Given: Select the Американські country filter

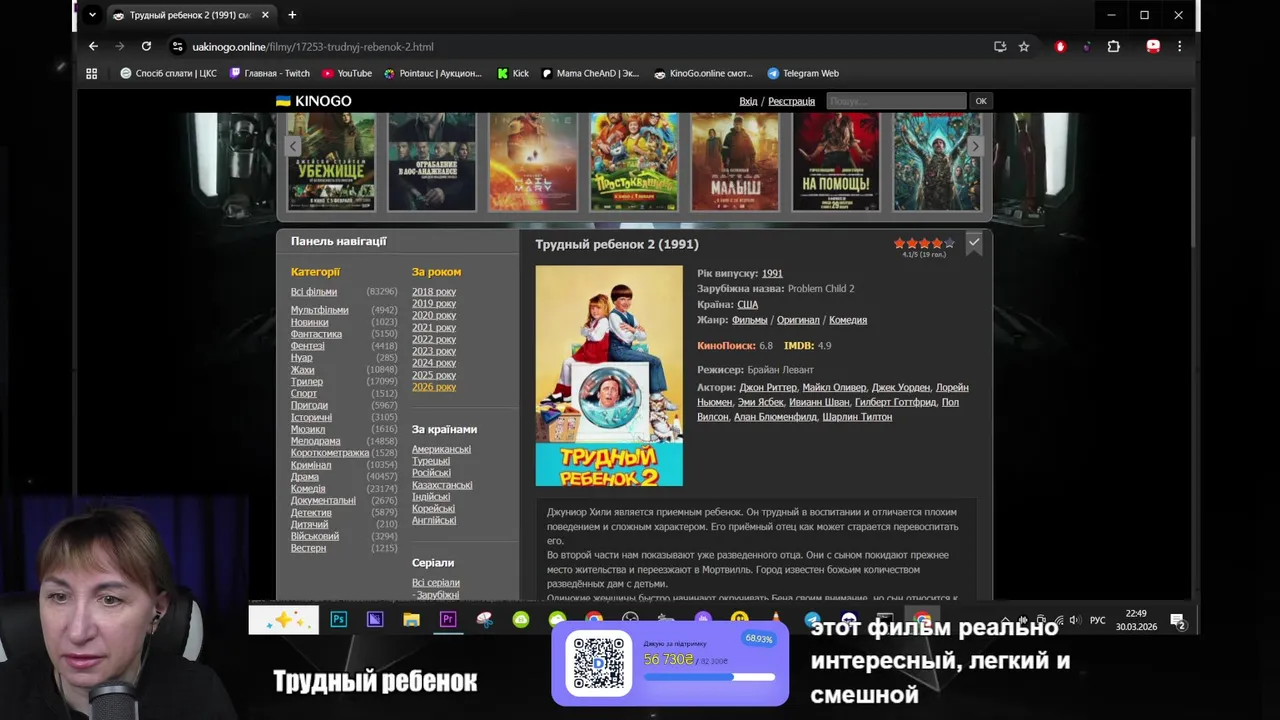Looking at the screenshot, I should (x=441, y=449).
